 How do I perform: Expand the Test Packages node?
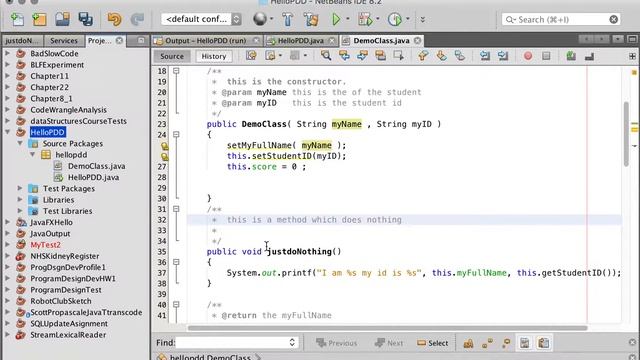(20, 188)
